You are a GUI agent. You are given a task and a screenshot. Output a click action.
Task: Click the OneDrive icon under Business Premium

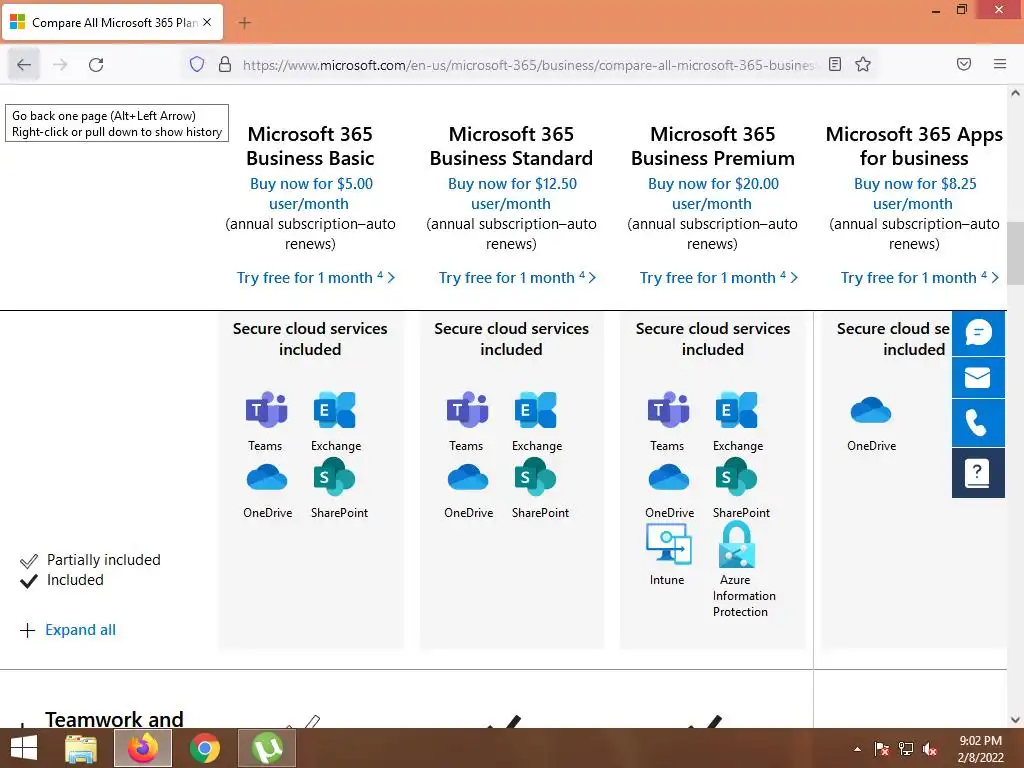(x=669, y=477)
